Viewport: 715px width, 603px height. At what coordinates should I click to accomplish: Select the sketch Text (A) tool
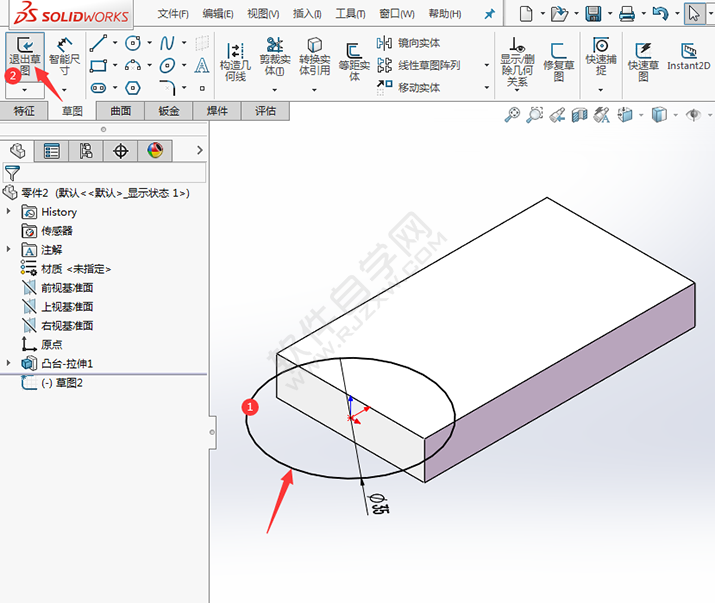pos(202,66)
